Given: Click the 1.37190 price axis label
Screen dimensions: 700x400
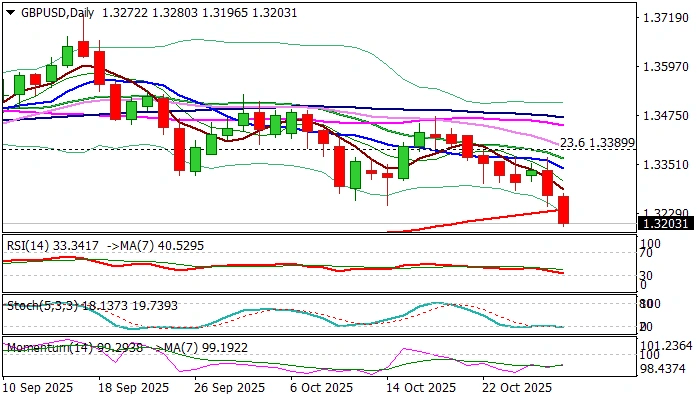Looking at the screenshot, I should pos(664,19).
